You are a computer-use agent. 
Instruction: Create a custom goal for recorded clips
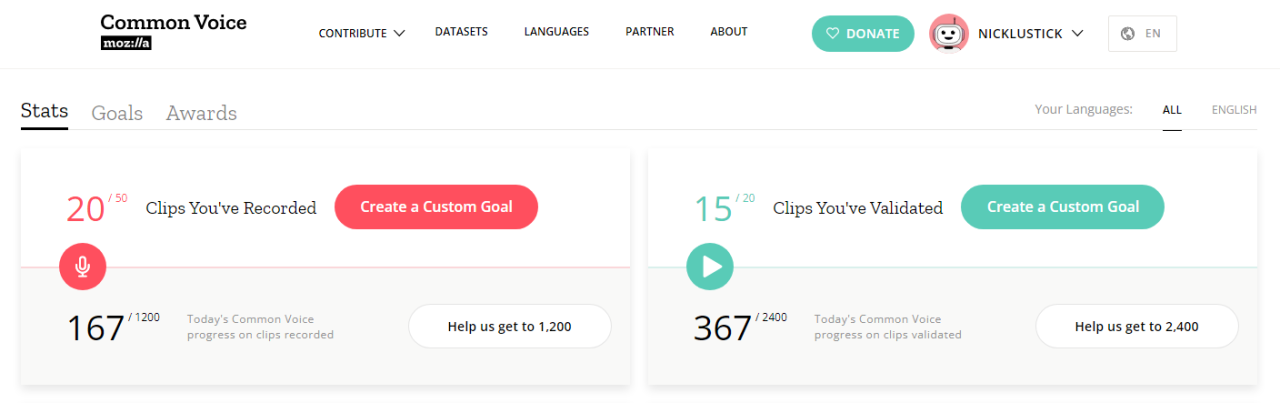click(436, 207)
